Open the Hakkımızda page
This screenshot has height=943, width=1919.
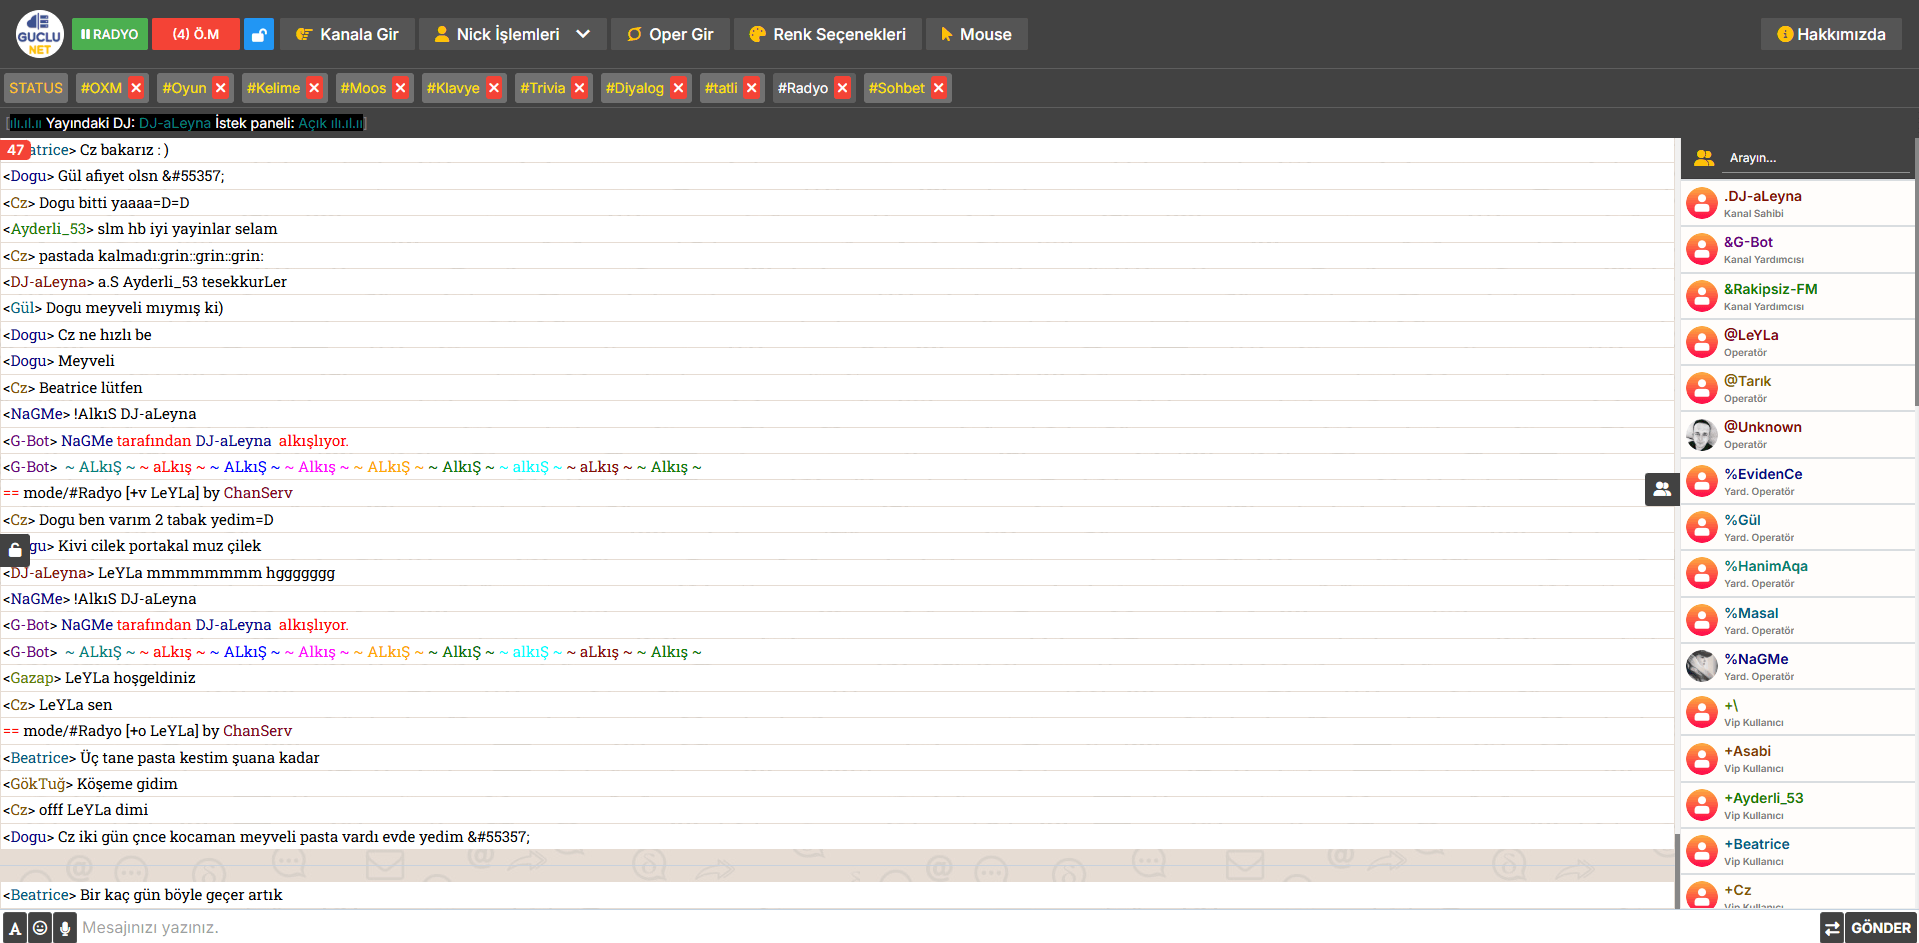(1831, 34)
